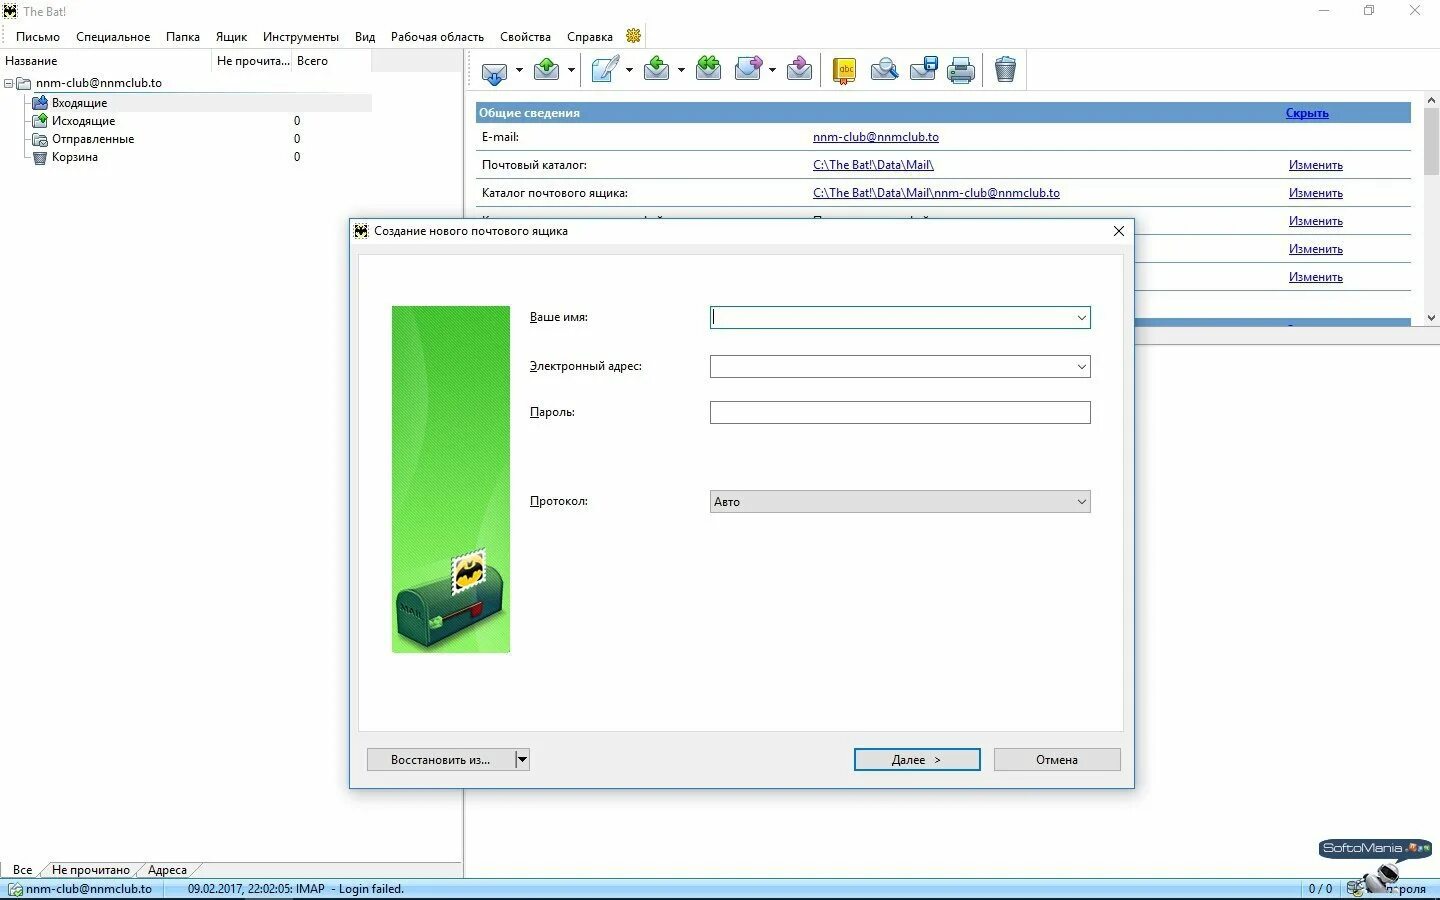Open the arrow beside Восстановить из
This screenshot has height=900, width=1440.
(522, 760)
